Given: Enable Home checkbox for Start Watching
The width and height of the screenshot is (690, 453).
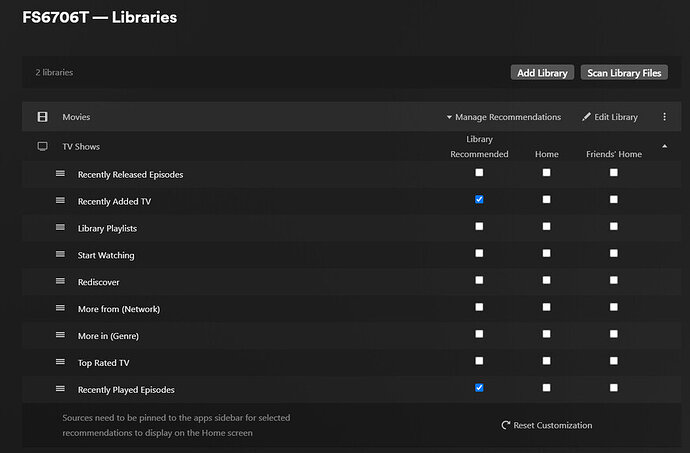Looking at the screenshot, I should [546, 254].
